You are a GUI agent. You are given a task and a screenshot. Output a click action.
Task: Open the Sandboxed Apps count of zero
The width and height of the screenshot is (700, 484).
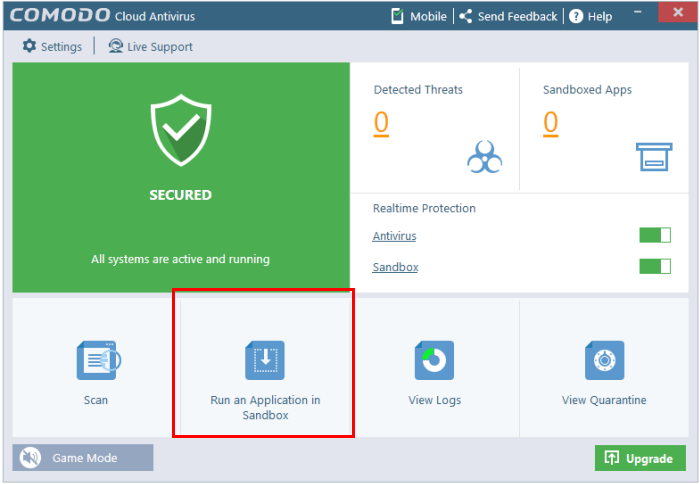click(x=550, y=123)
